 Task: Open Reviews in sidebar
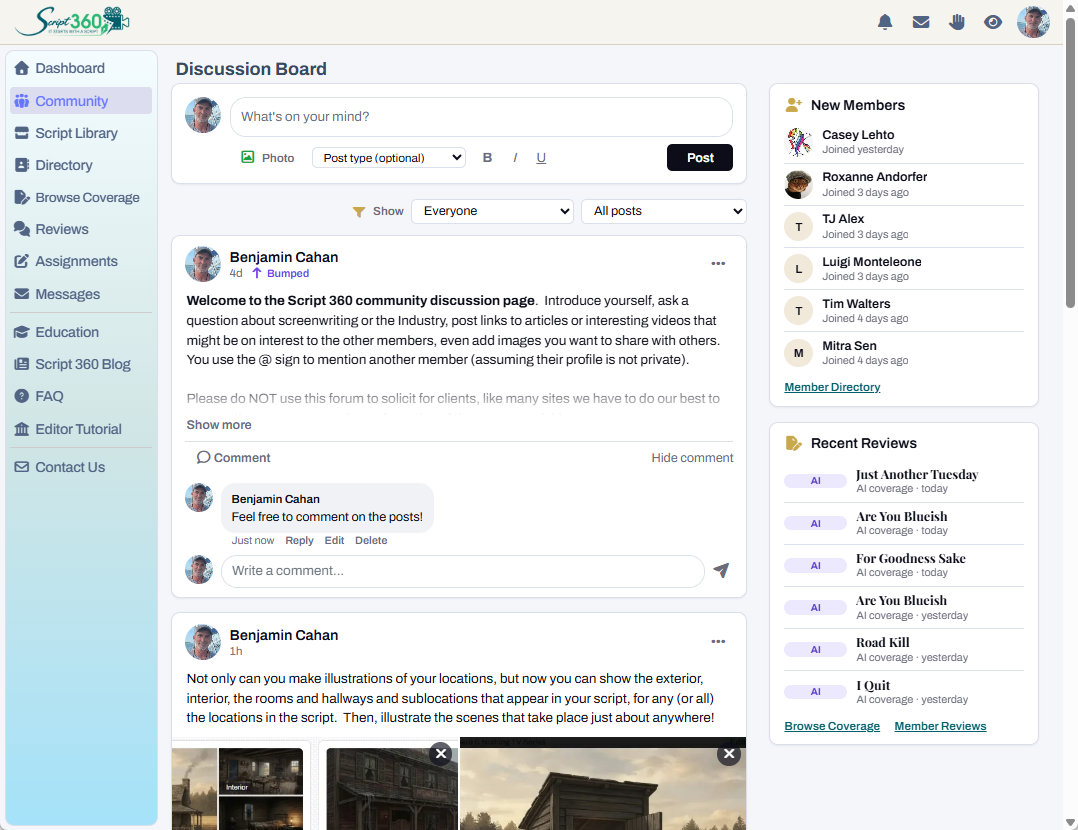coord(81,229)
